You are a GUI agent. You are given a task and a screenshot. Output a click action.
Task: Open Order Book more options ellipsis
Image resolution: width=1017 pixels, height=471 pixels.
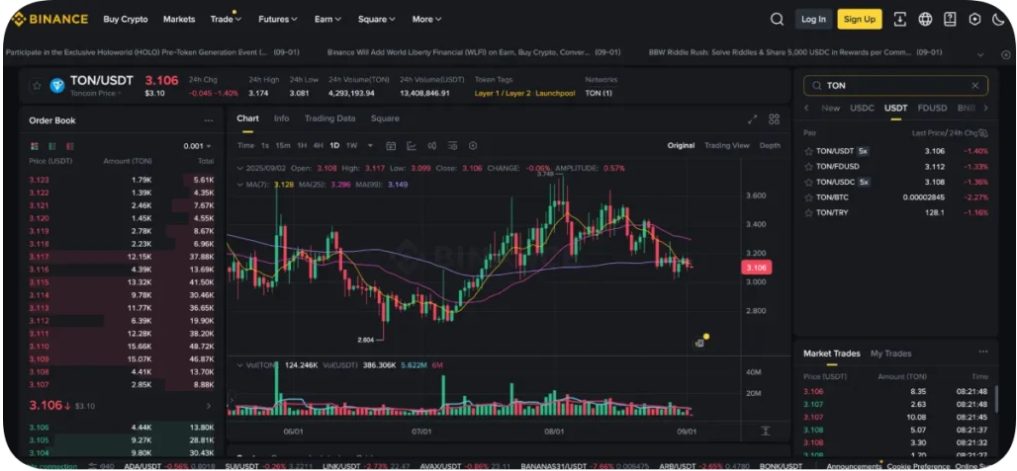(x=208, y=121)
